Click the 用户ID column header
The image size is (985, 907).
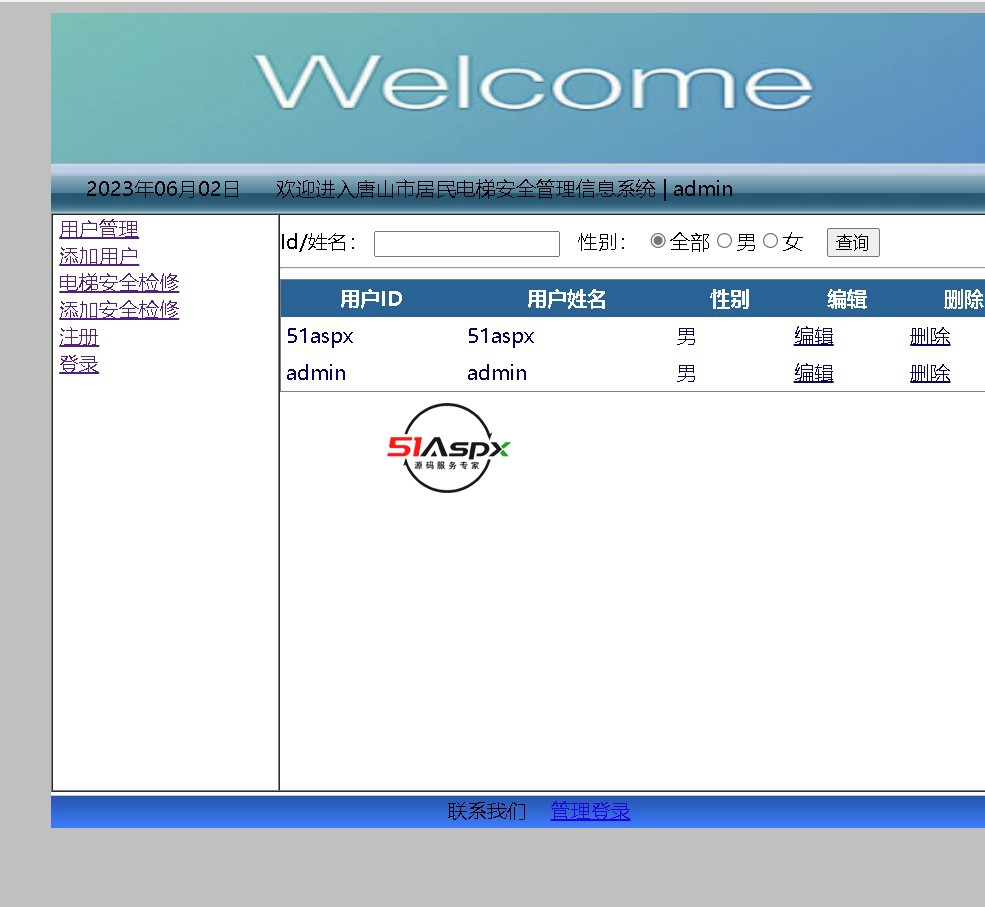click(371, 299)
